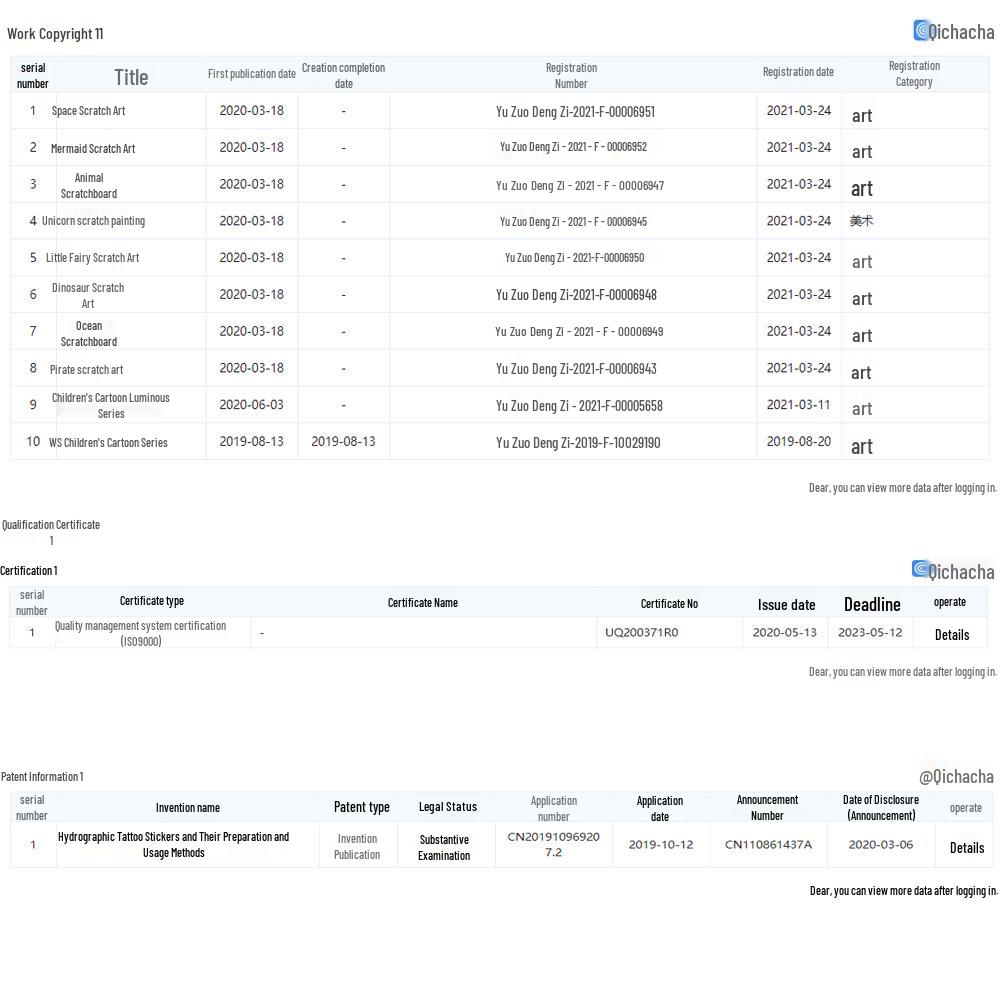This screenshot has height=1000, width=1000.
Task: Click the Registration Number column header
Action: (571, 75)
